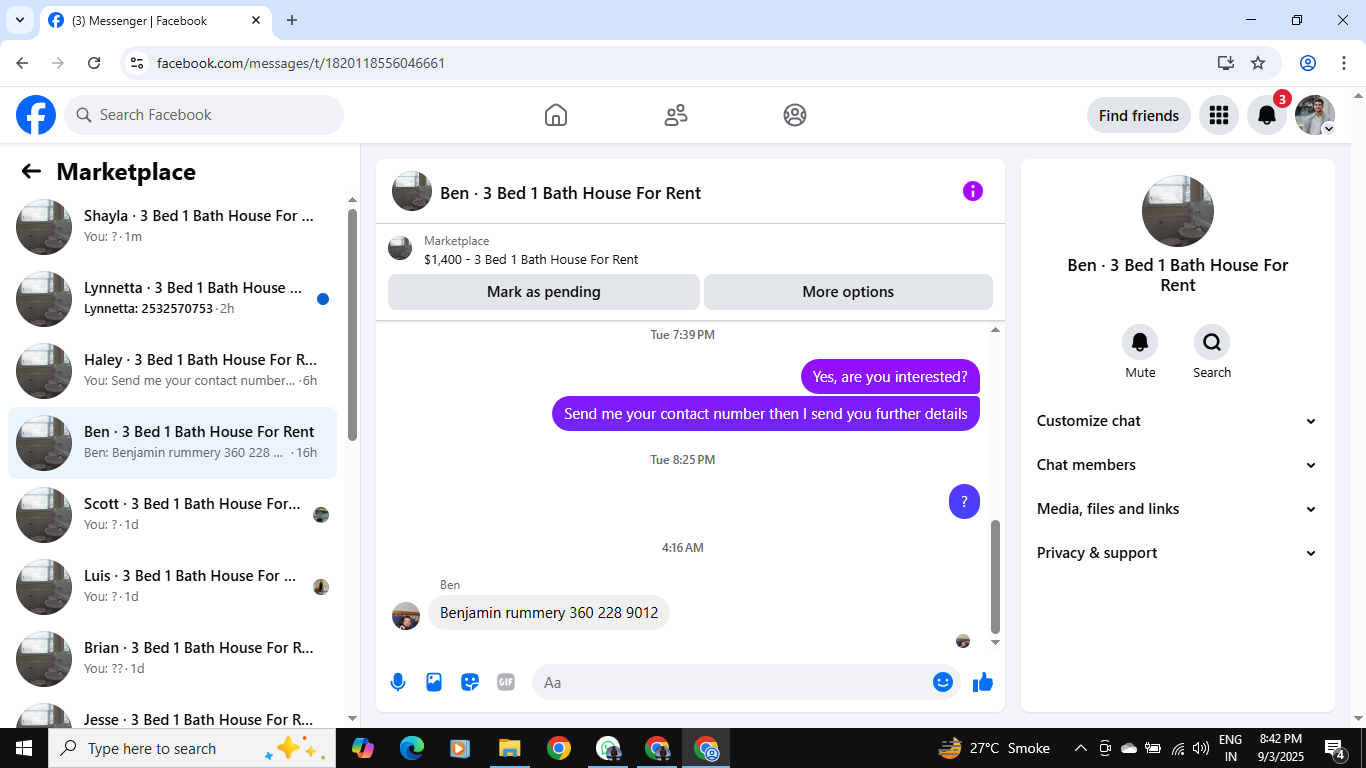
Task: Click the browser back arrow
Action: [x=22, y=63]
